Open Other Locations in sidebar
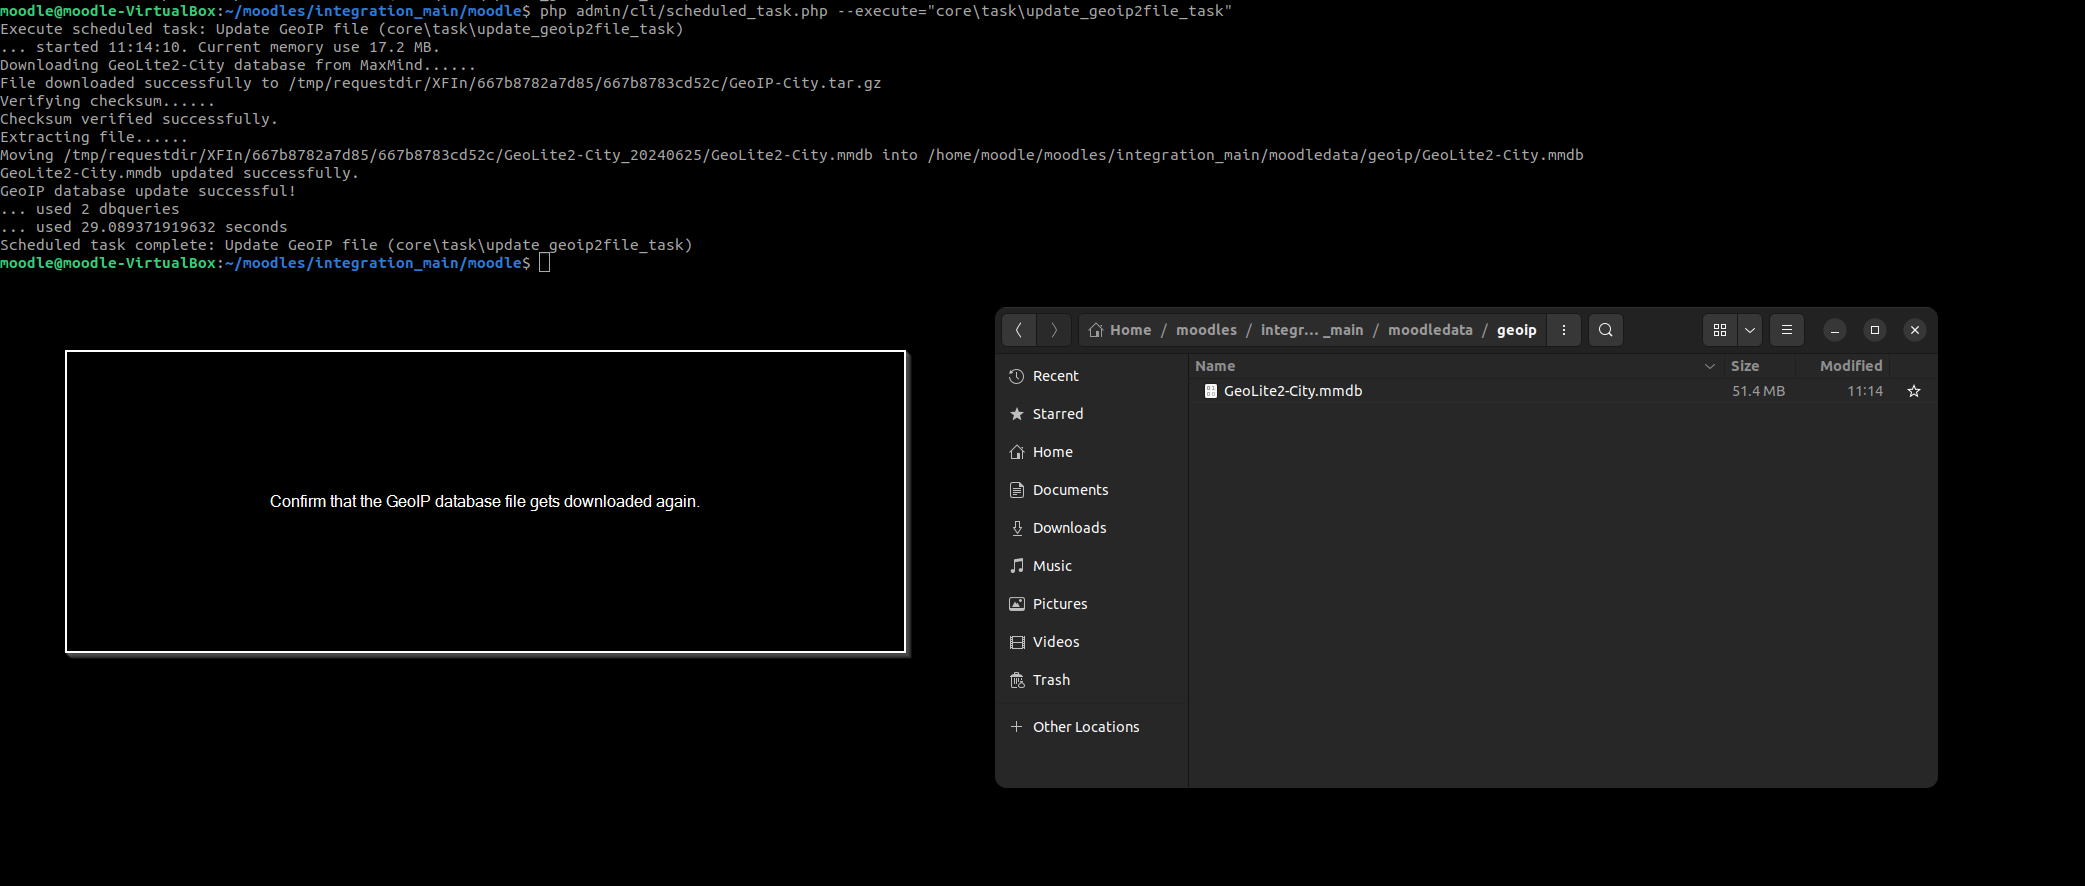The image size is (2085, 886). pos(1092,727)
